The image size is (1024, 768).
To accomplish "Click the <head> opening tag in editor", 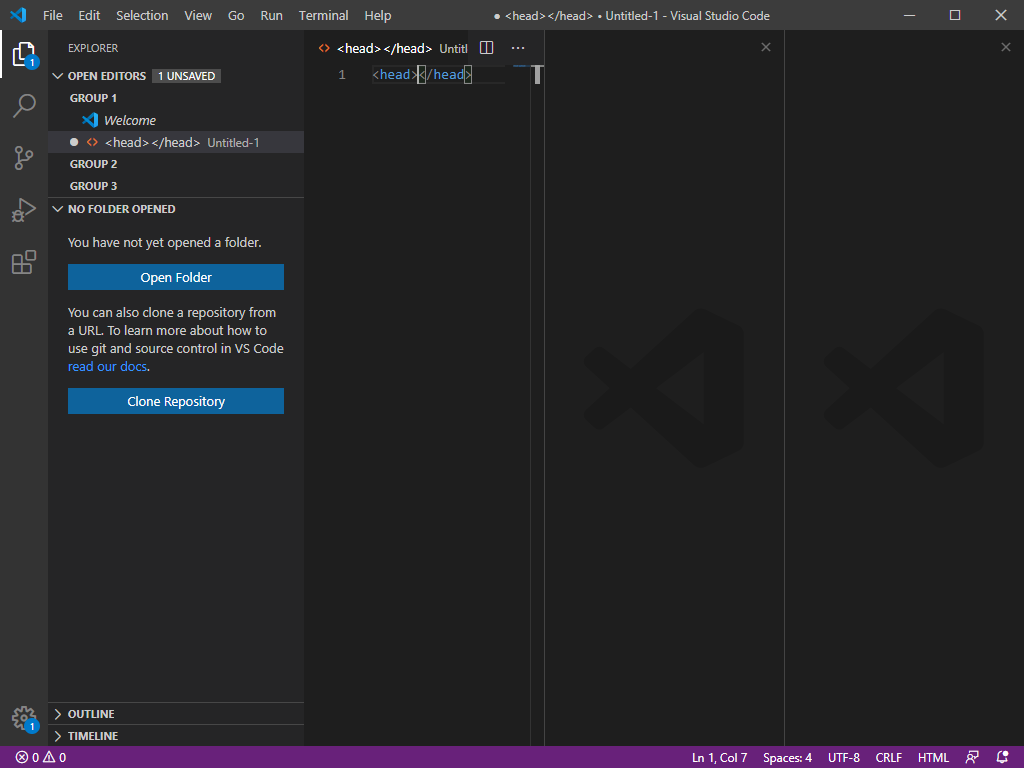I will [x=394, y=74].
